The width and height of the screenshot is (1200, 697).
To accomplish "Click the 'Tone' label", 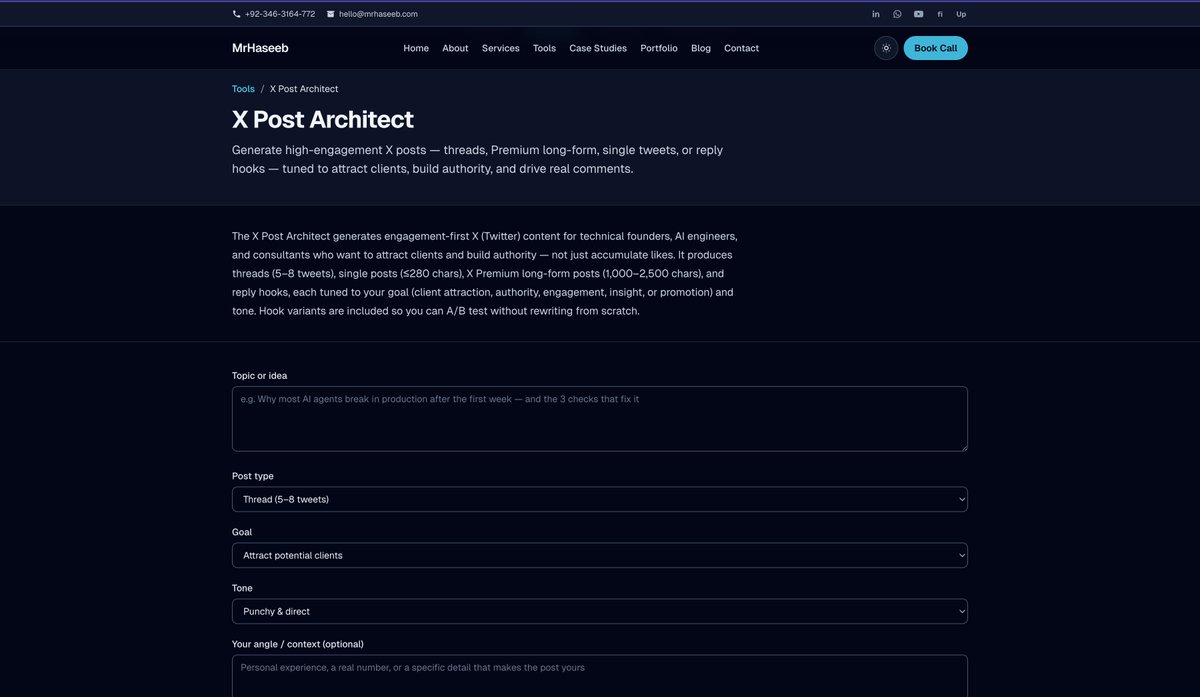I will (x=242, y=588).
